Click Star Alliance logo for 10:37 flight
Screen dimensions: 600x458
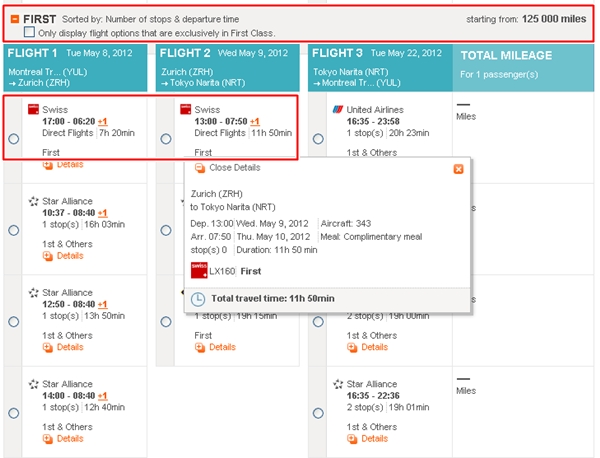(x=34, y=201)
